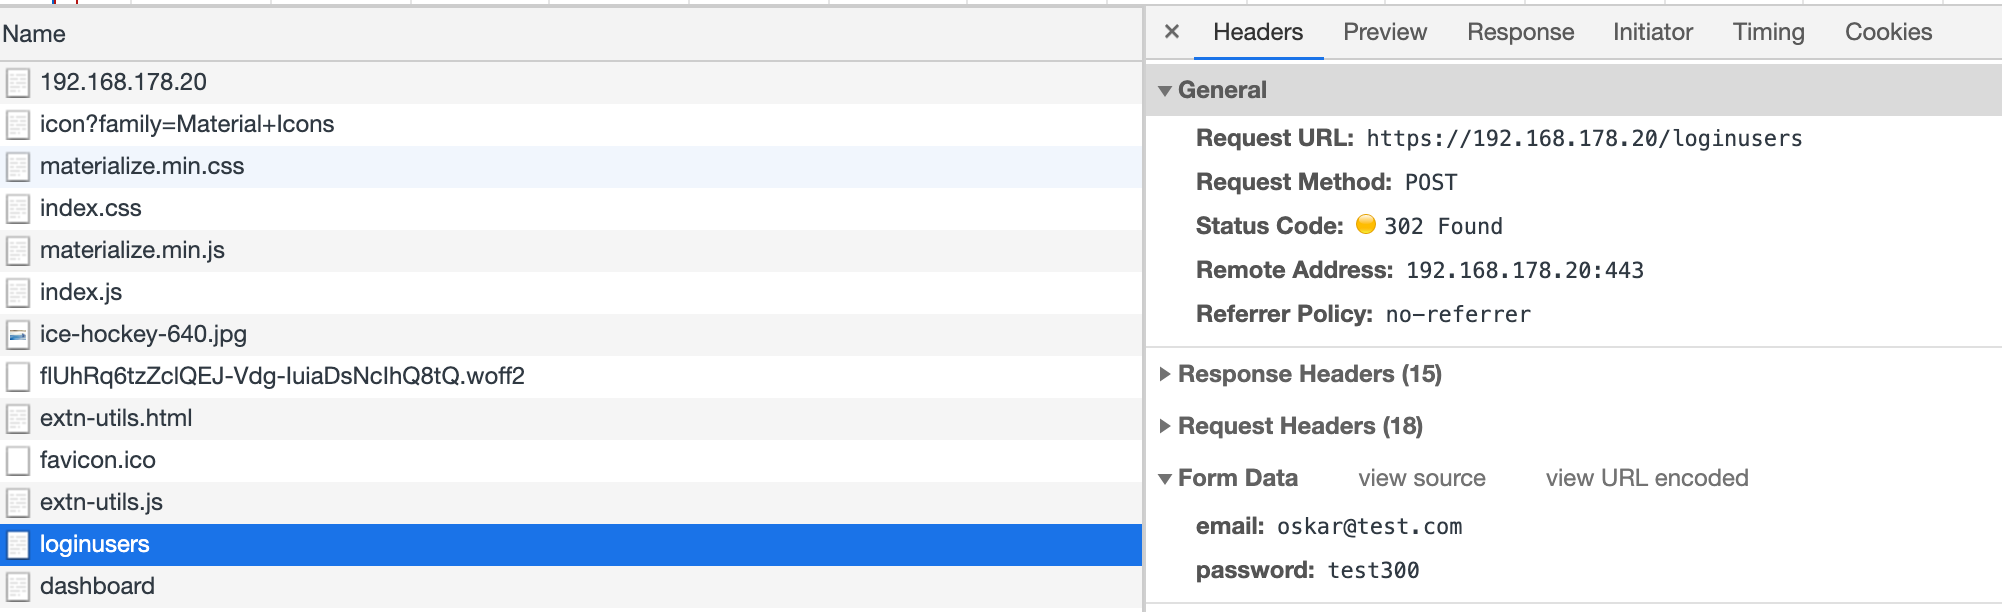Switch to the Preview tab
Image resolution: width=2002 pixels, height=612 pixels.
tap(1384, 32)
